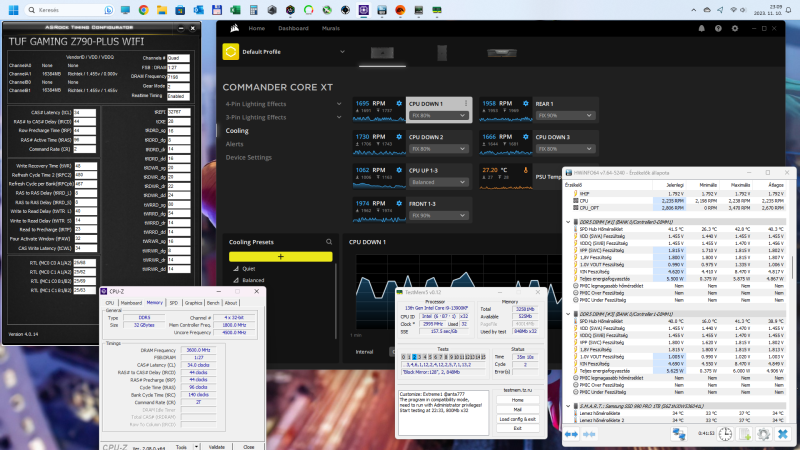The height and width of the screenshot is (450, 800).
Task: Switch to Bench tab in CPU-Z
Action: [213, 303]
